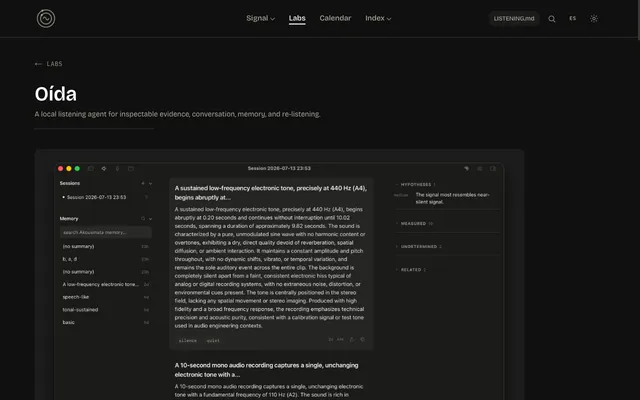Open the site search magnifier icon

(551, 19)
